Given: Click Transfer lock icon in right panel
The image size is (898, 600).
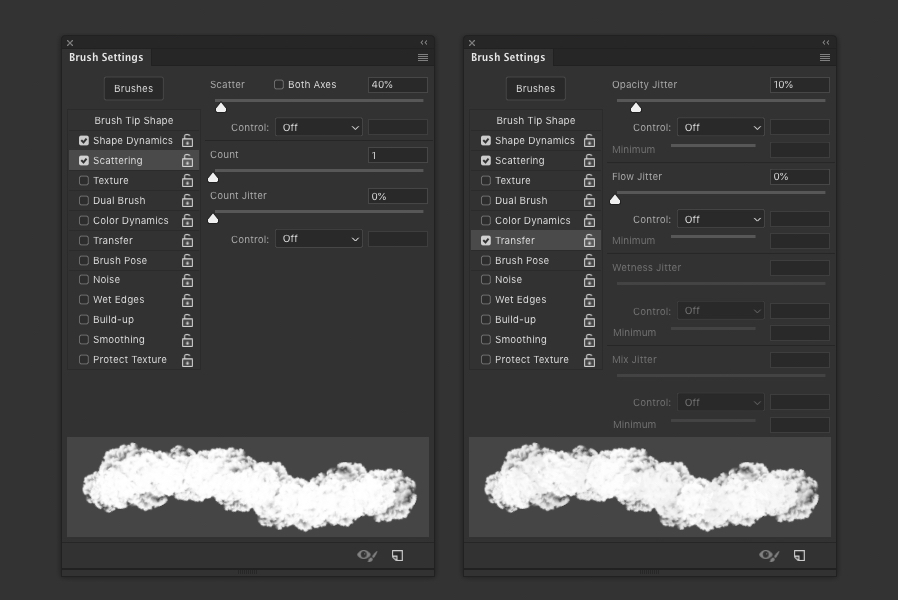Looking at the screenshot, I should (x=589, y=240).
